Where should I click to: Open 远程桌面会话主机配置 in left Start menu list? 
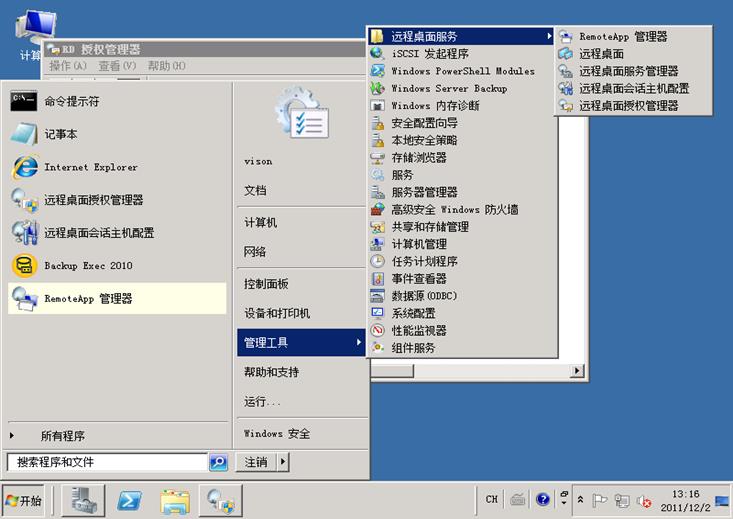pos(117,232)
